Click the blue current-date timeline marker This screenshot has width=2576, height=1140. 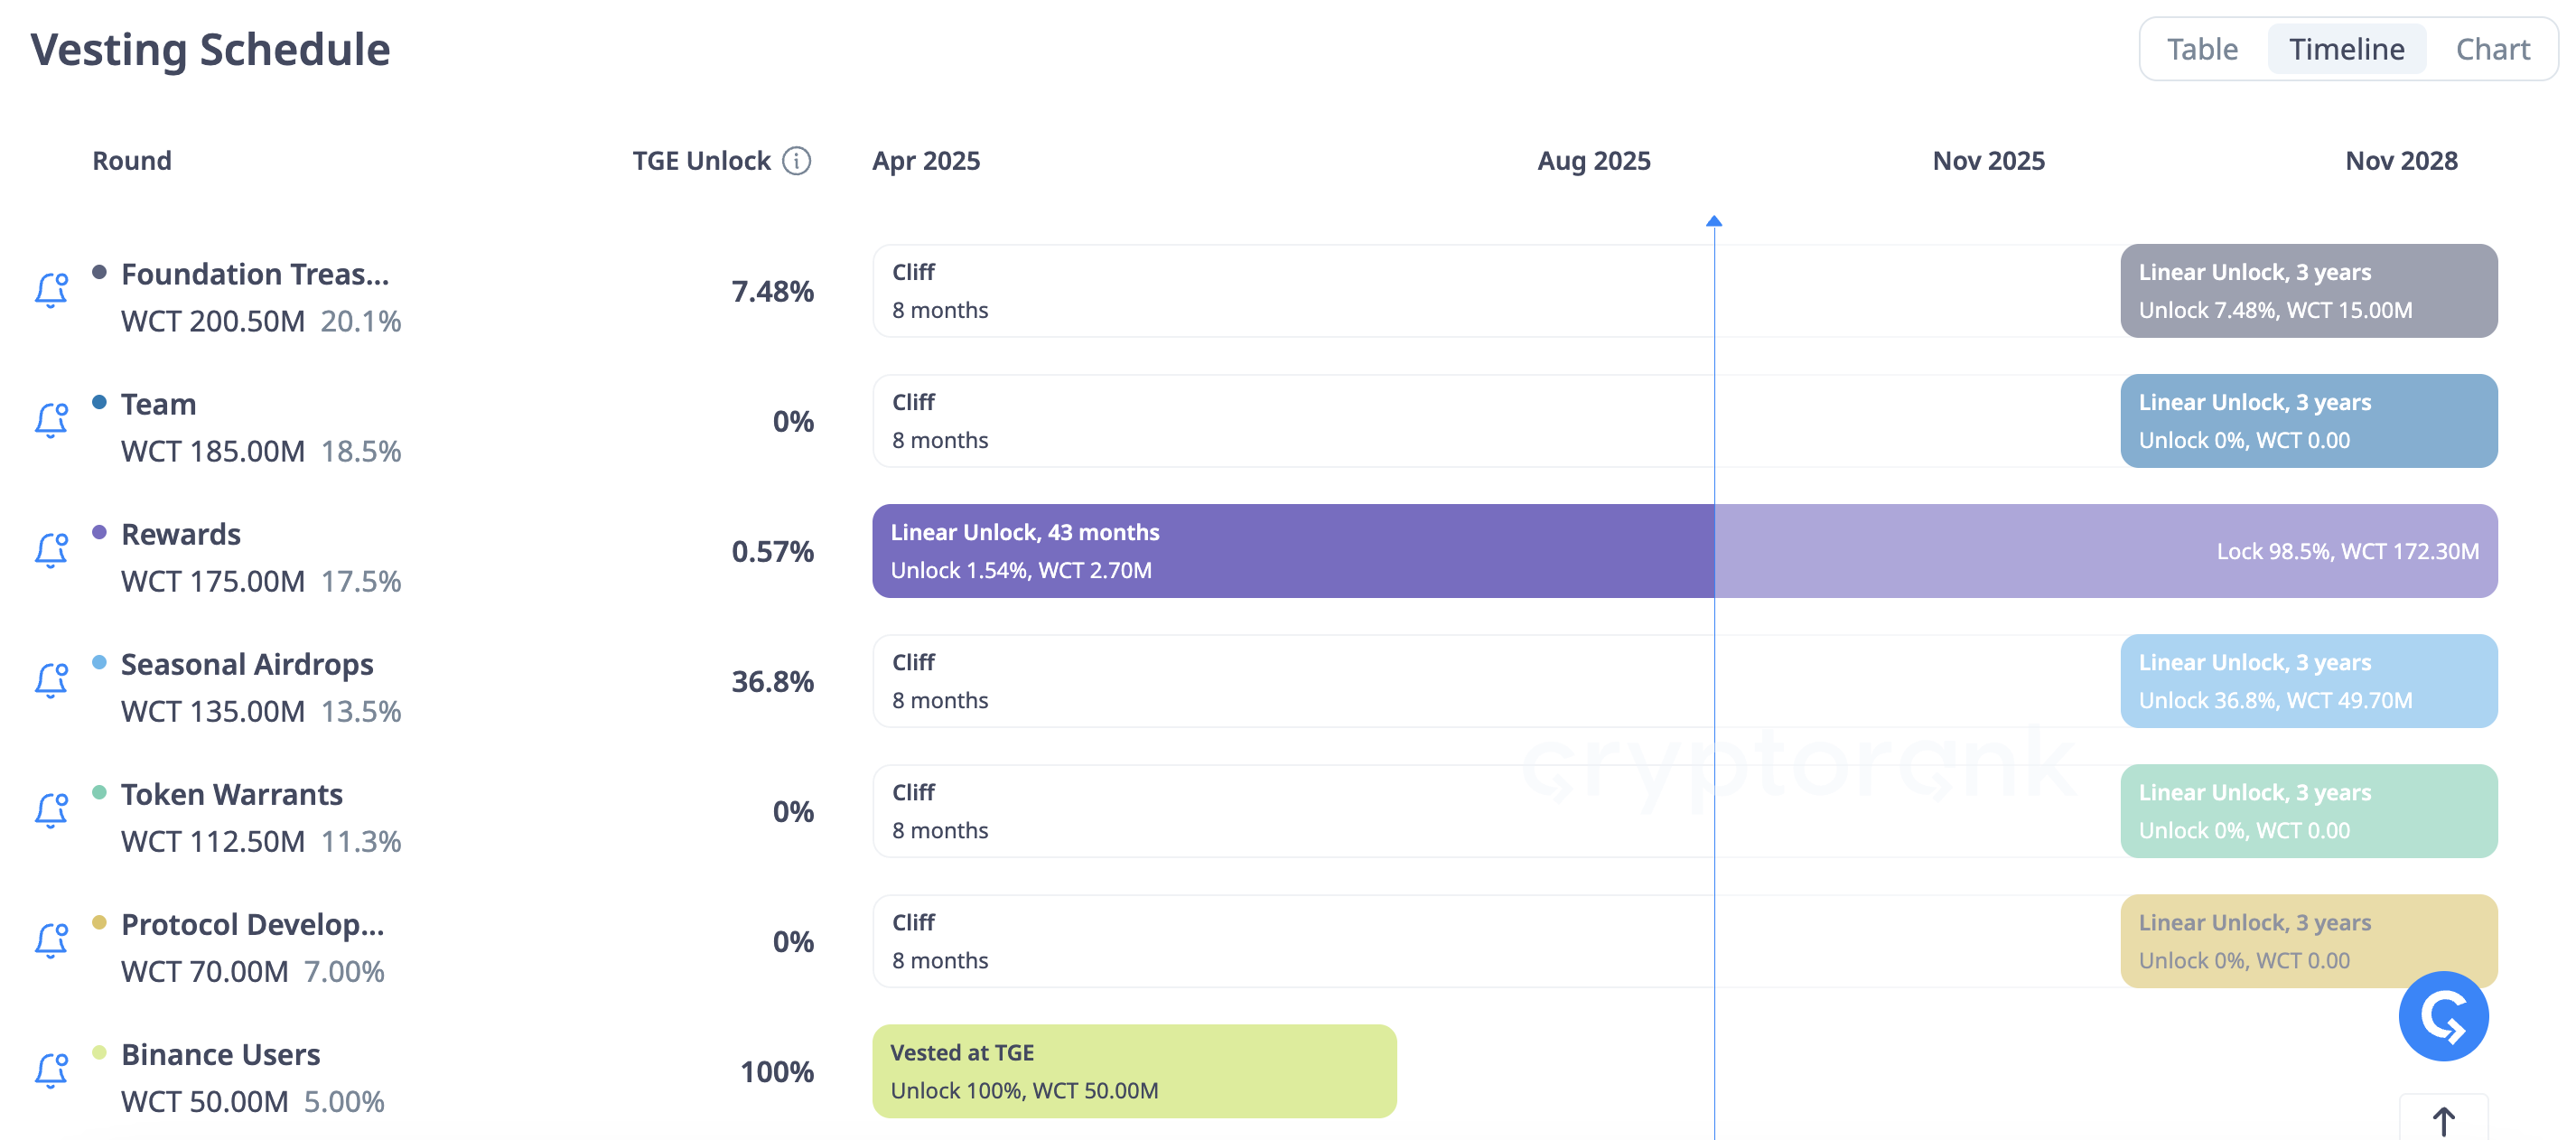[1714, 221]
